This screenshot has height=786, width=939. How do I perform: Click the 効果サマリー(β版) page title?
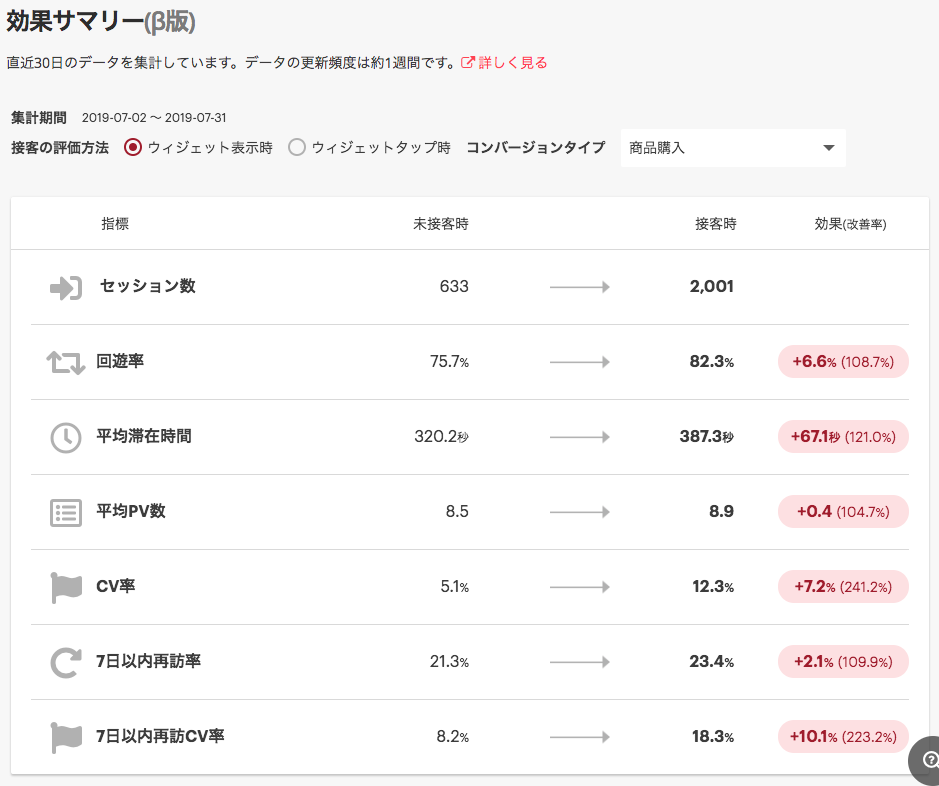pos(101,22)
